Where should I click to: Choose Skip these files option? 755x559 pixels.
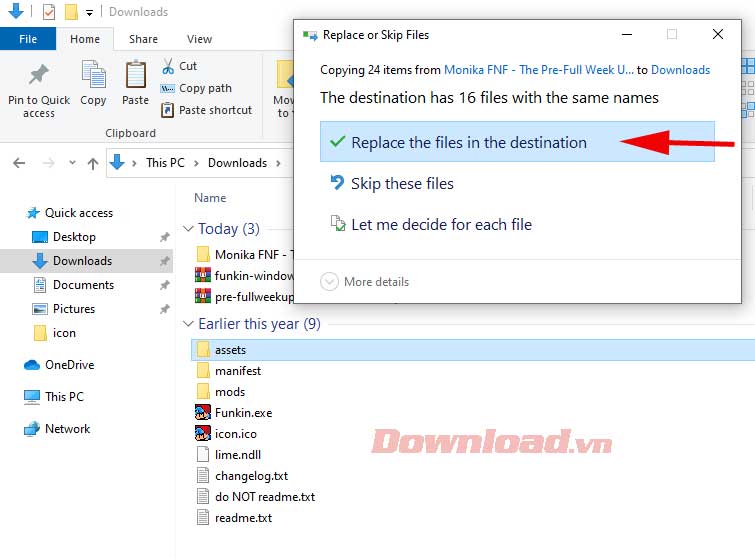click(x=401, y=183)
